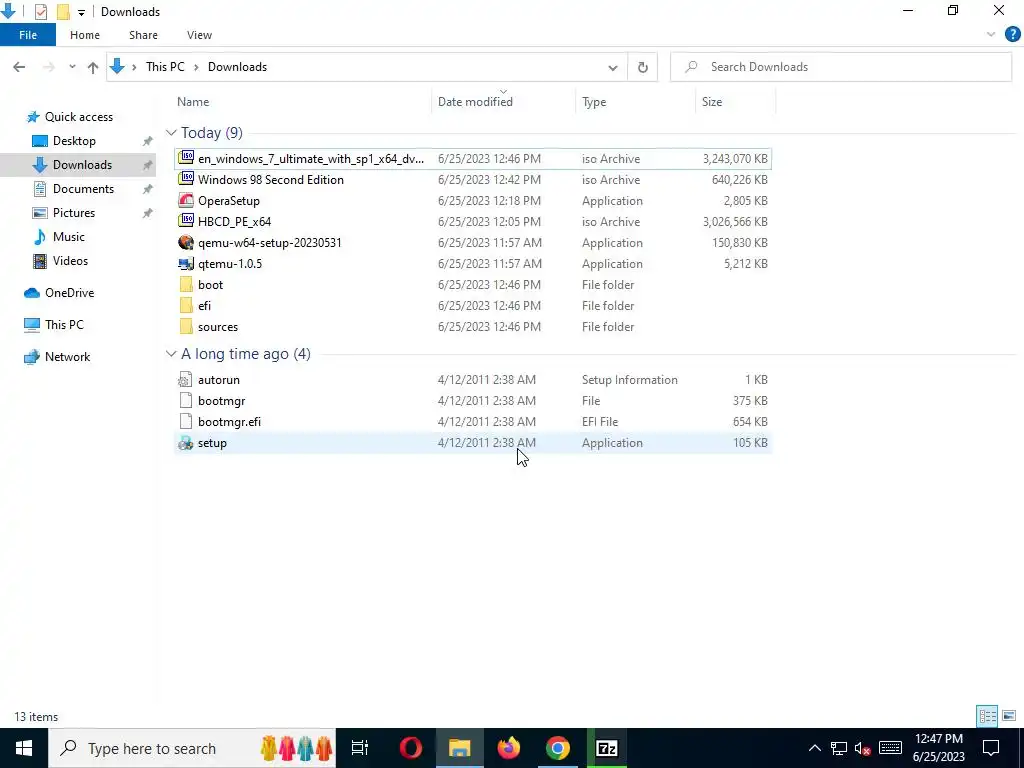Open 7-Zip from the taskbar
Viewport: 1024px width, 768px height.
(x=607, y=748)
